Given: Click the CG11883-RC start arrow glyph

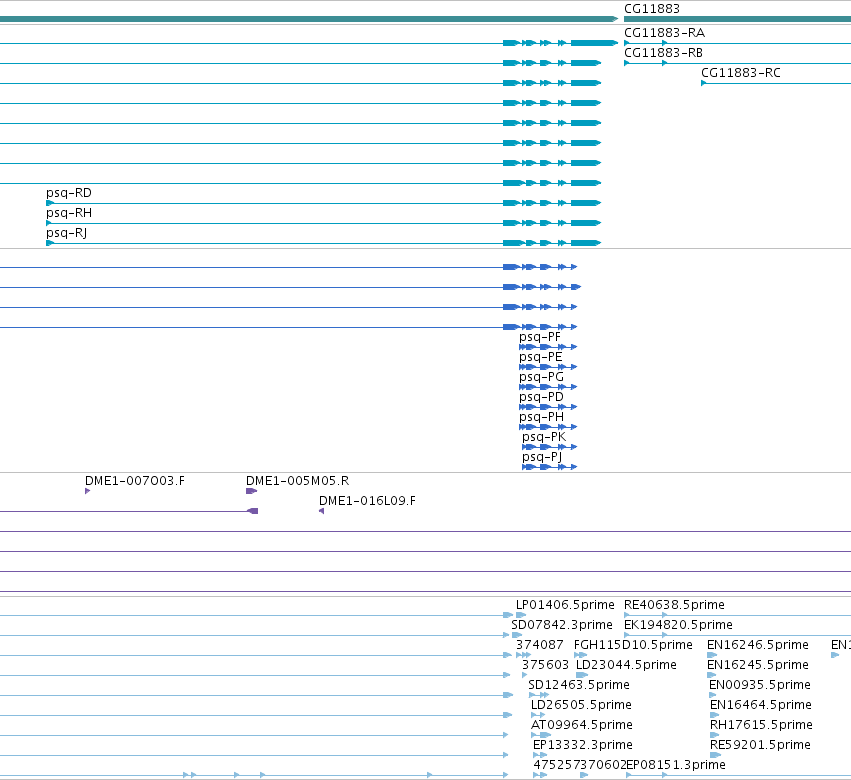Looking at the screenshot, I should (x=703, y=83).
